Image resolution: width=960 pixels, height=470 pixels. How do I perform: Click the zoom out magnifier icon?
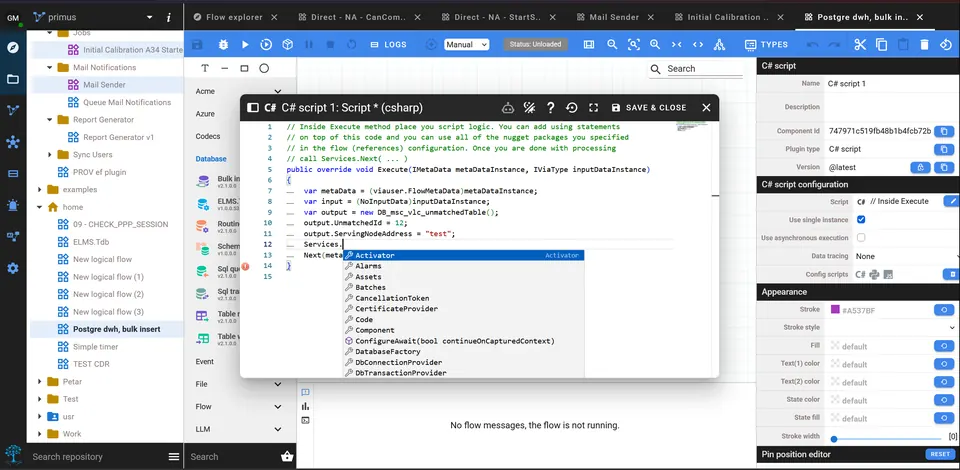coord(612,44)
